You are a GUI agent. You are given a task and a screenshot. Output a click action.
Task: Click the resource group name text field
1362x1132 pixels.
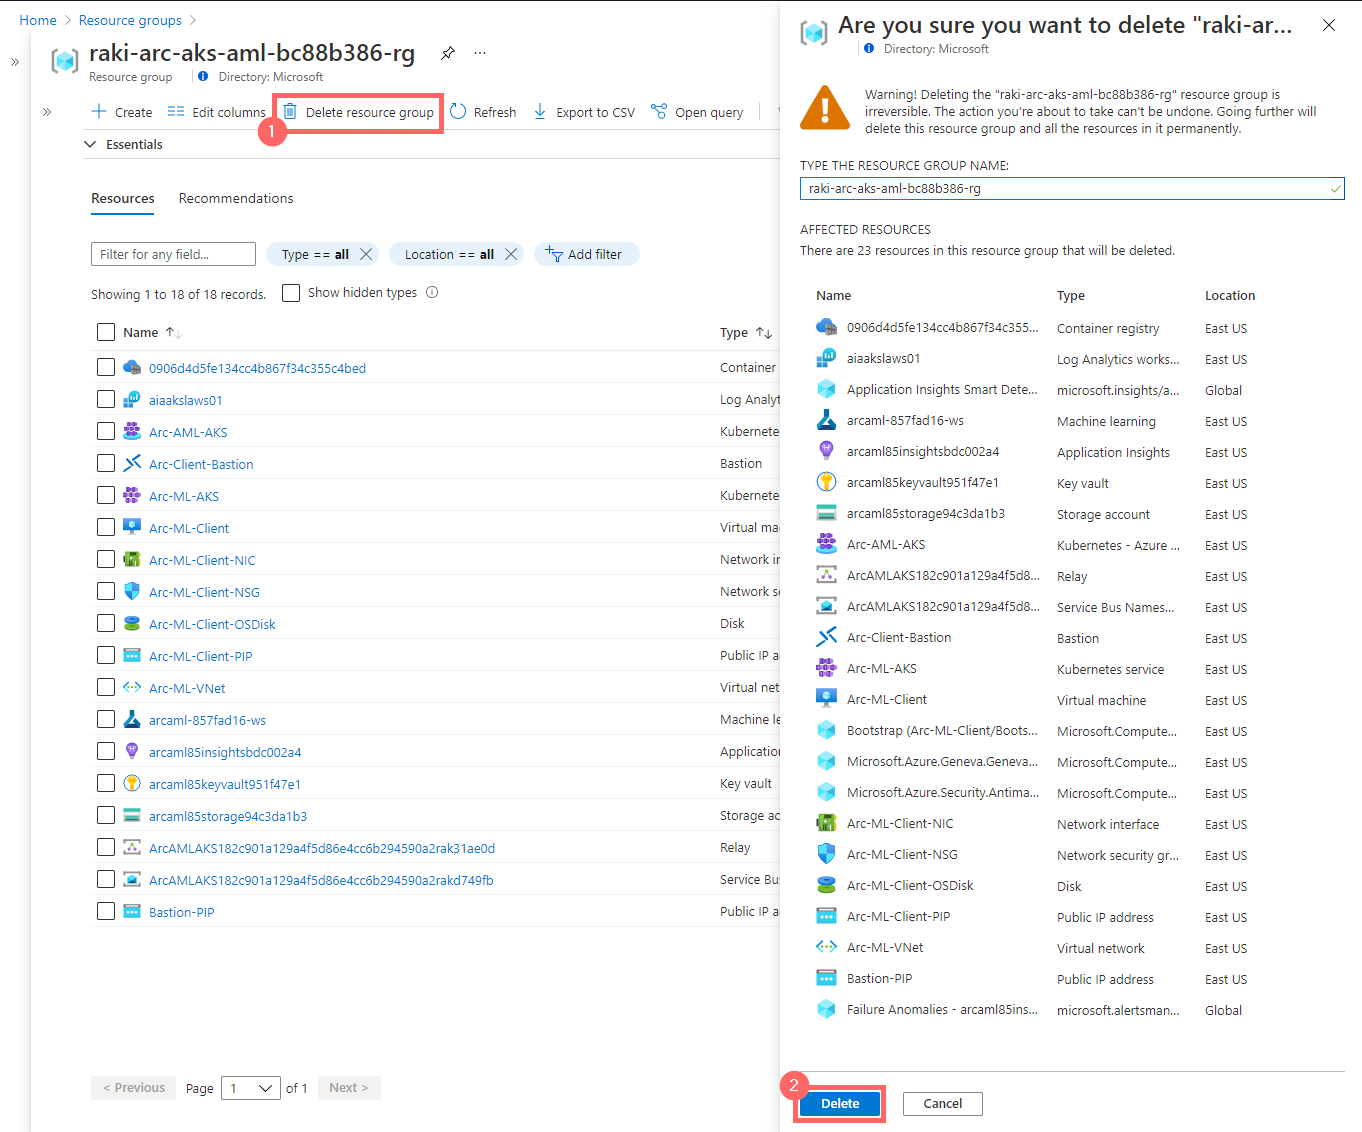(x=1072, y=188)
